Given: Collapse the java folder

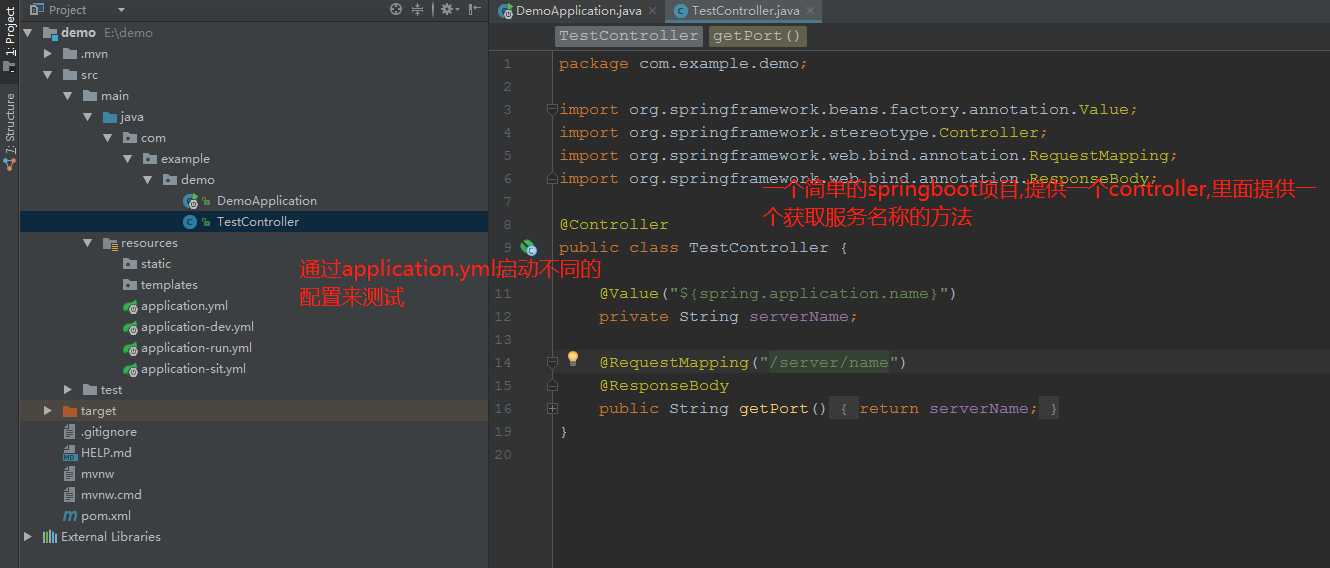Looking at the screenshot, I should (x=87, y=116).
